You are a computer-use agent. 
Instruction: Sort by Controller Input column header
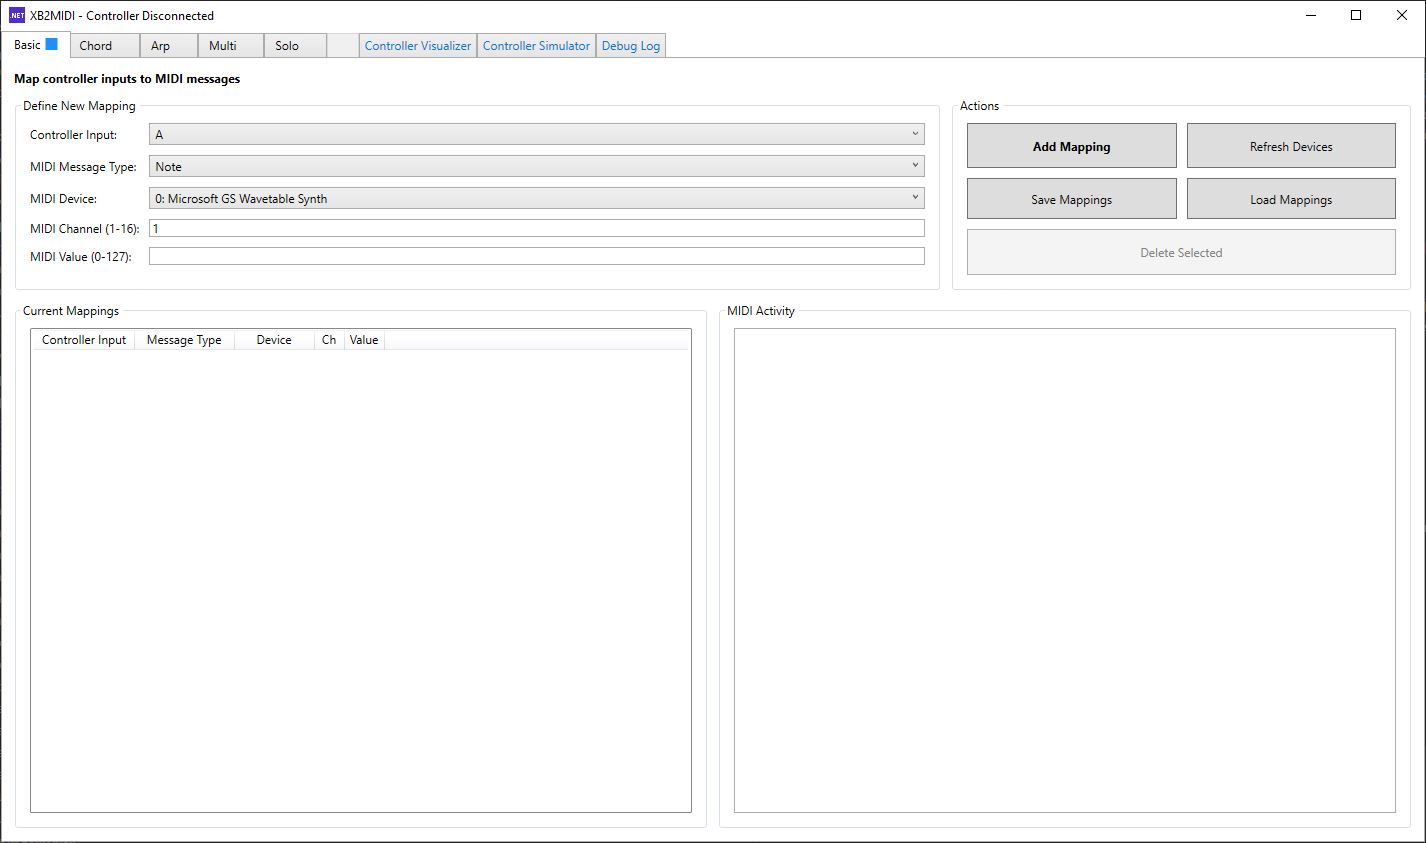pyautogui.click(x=84, y=340)
